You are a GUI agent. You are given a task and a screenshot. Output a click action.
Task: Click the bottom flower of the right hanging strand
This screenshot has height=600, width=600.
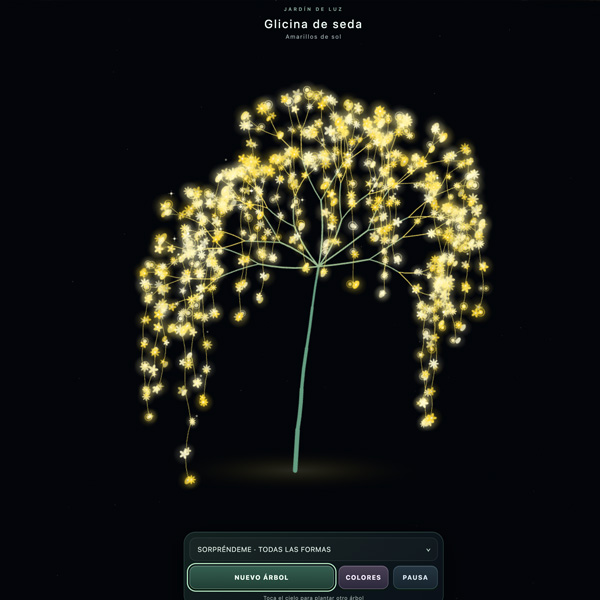point(428,421)
